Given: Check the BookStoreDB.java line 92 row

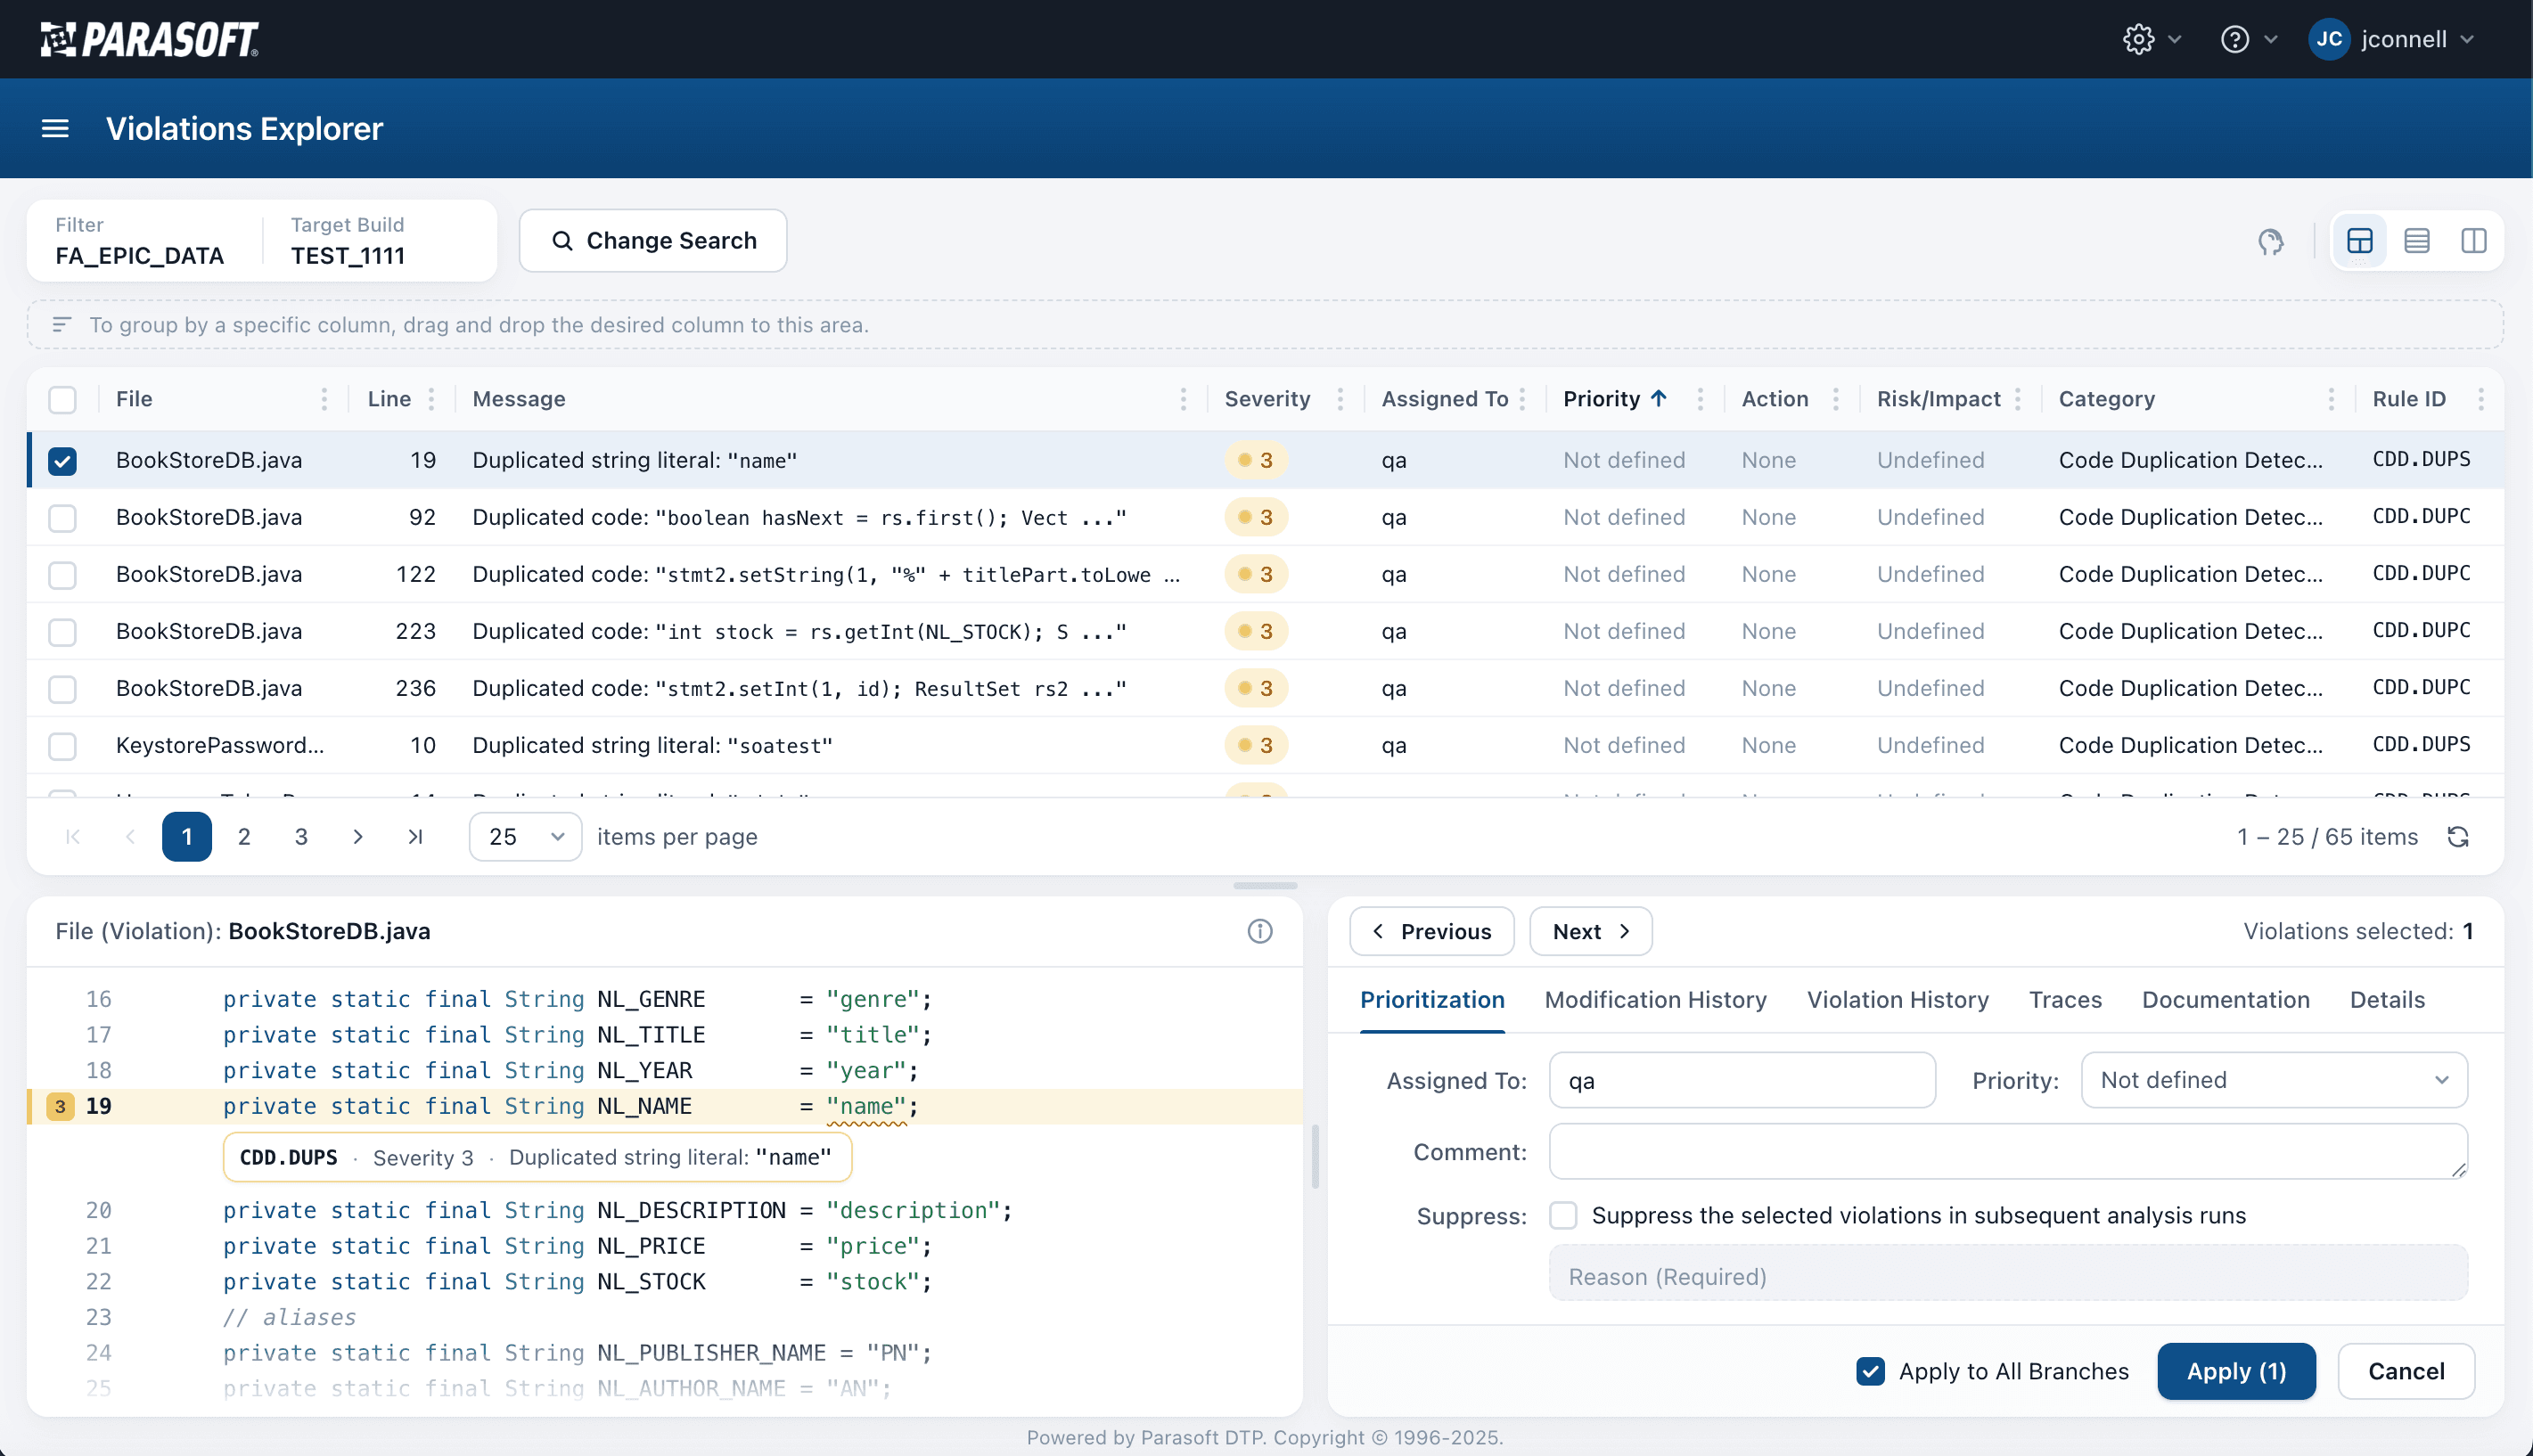Looking at the screenshot, I should [x=62, y=517].
